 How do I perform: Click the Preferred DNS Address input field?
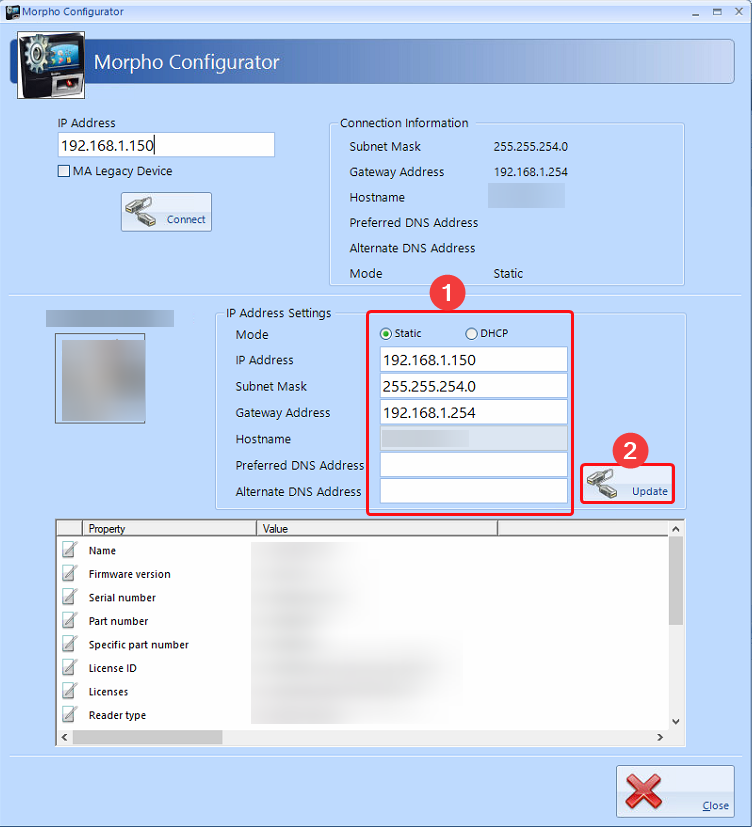474,465
